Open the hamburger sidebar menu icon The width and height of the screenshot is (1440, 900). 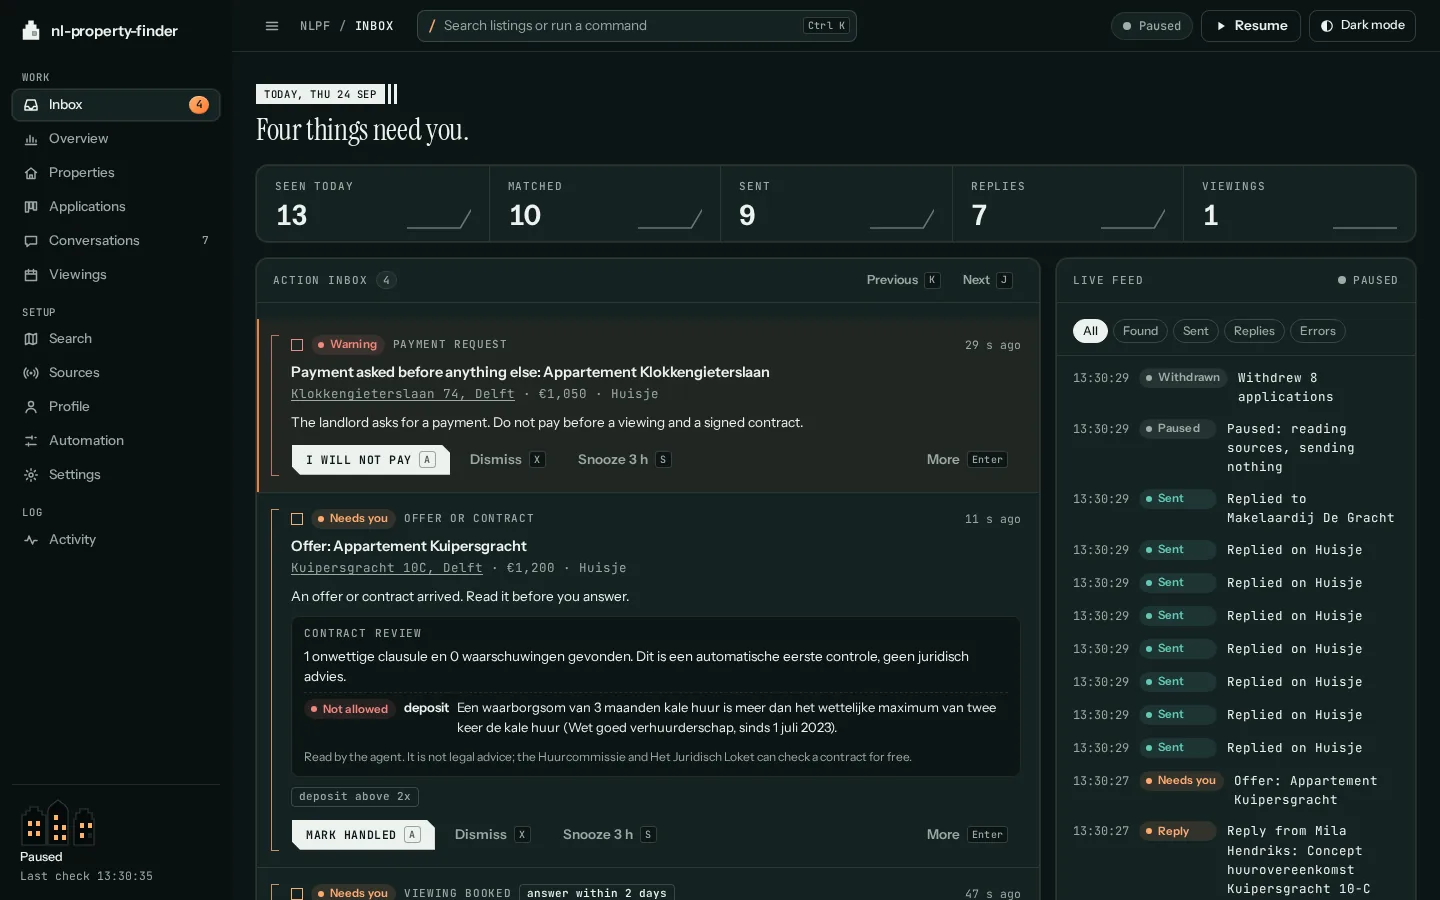coord(272,26)
